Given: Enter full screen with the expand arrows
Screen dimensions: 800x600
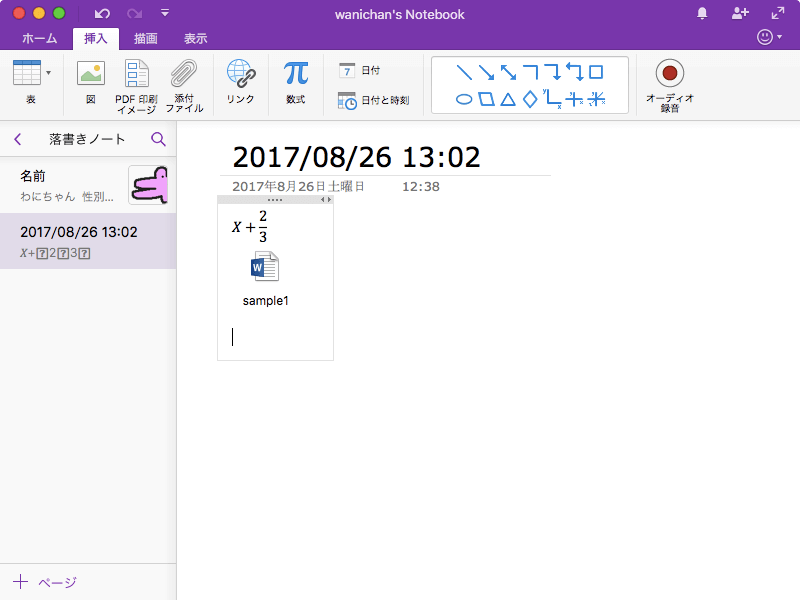Looking at the screenshot, I should point(778,13).
